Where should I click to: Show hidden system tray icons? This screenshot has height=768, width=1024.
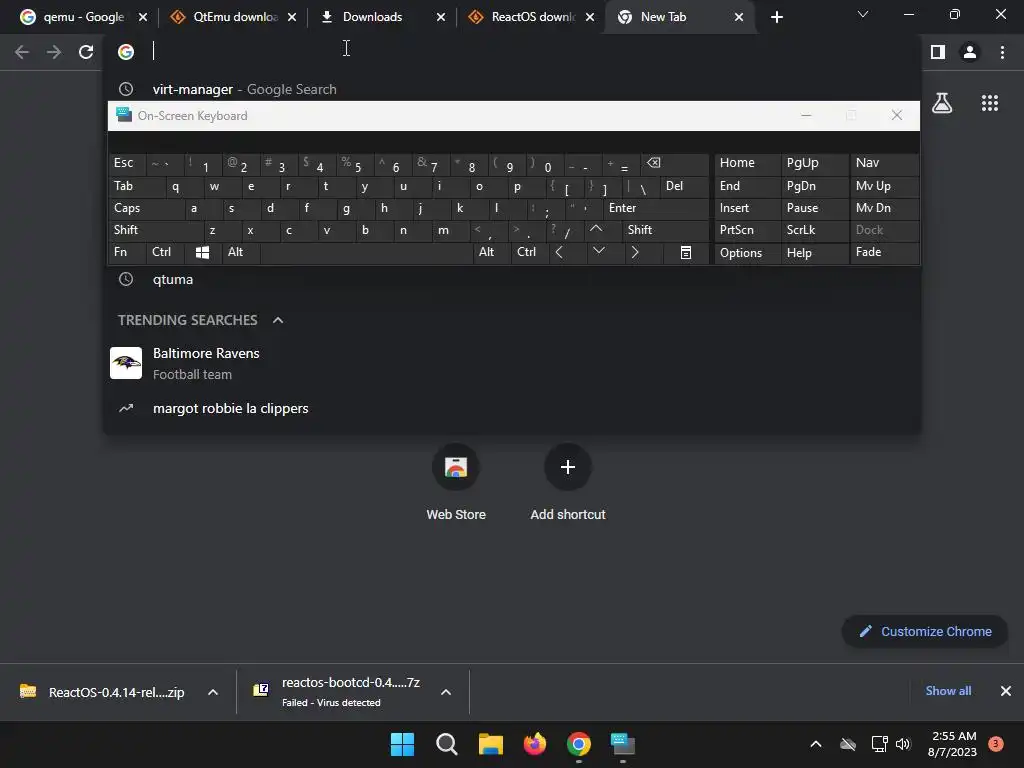816,744
